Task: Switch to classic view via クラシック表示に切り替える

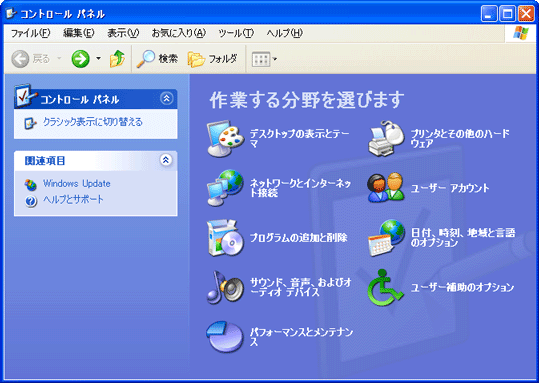Action: point(92,122)
